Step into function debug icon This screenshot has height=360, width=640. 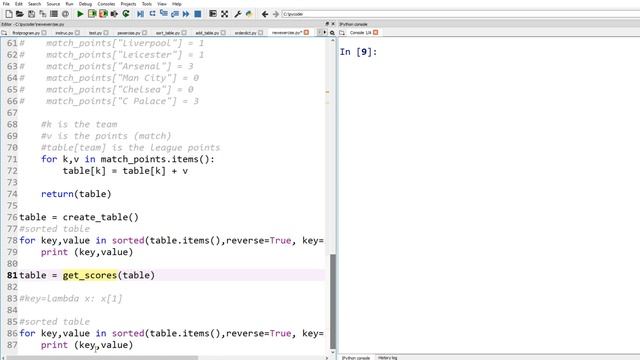point(164,14)
